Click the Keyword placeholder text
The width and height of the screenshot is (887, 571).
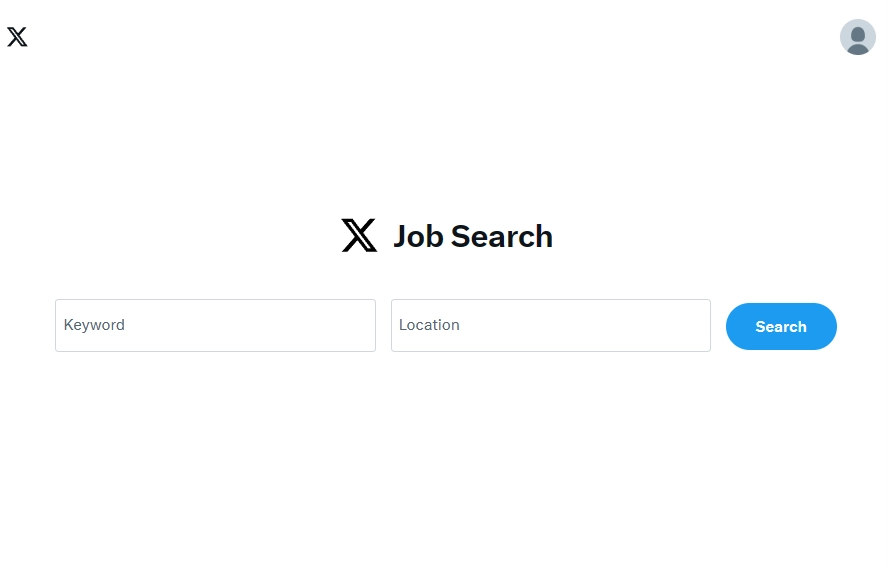click(x=94, y=325)
